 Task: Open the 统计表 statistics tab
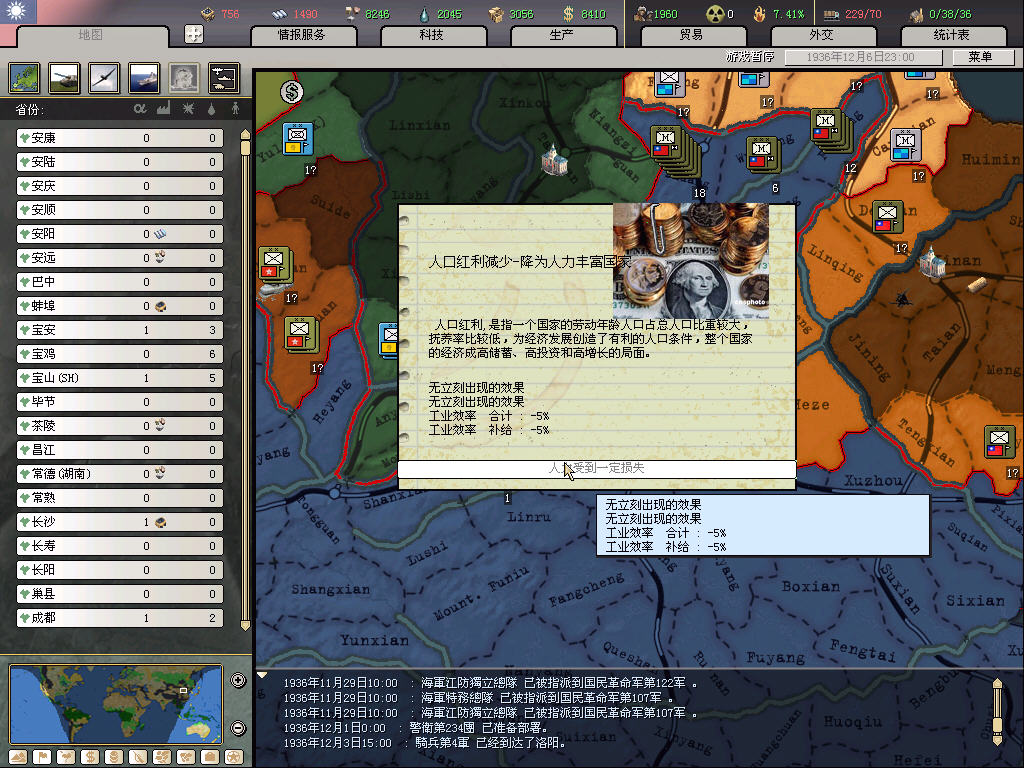952,35
